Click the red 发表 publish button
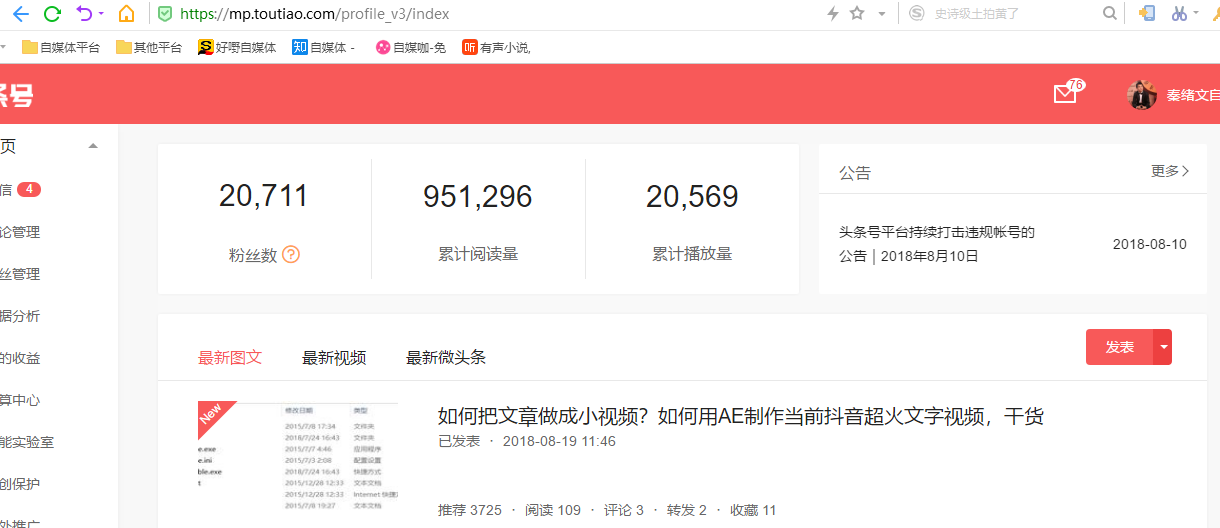 1119,347
